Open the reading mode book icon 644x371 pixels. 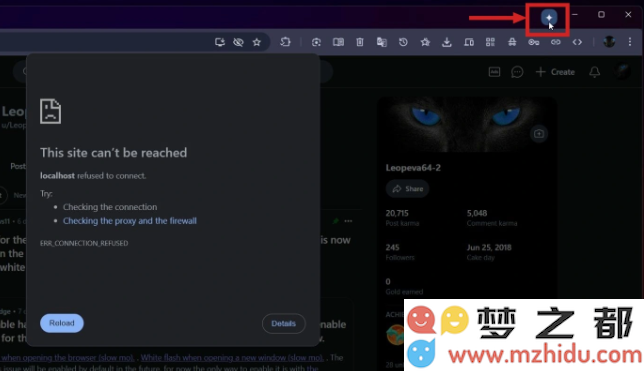[x=338, y=42]
